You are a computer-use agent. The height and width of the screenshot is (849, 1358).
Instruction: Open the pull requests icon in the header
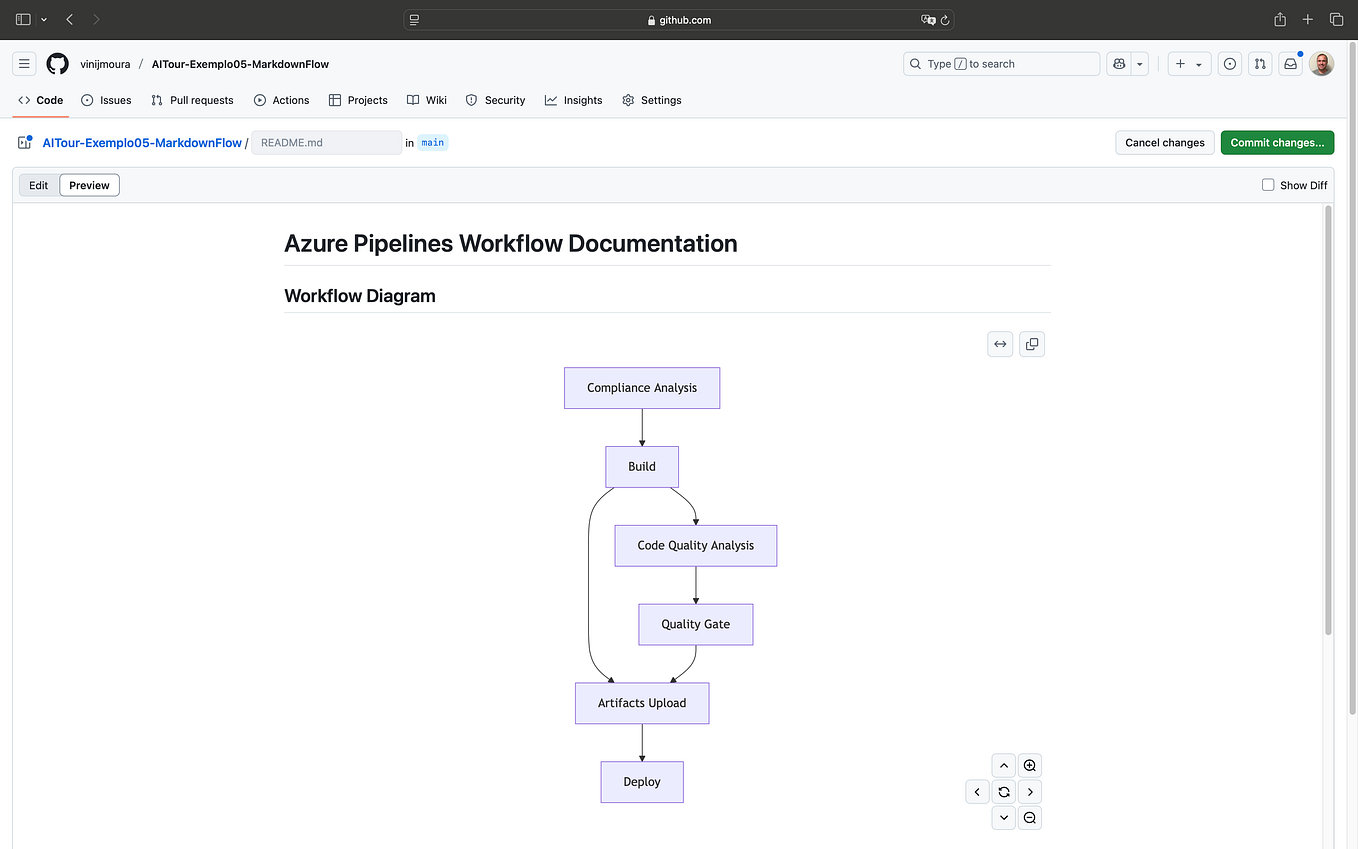point(1260,63)
